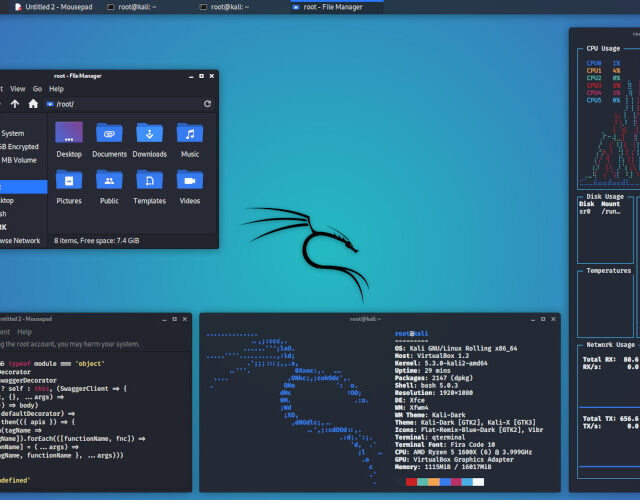This screenshot has height=500, width=640.
Task: Open the Documents folder icon
Action: pos(109,140)
